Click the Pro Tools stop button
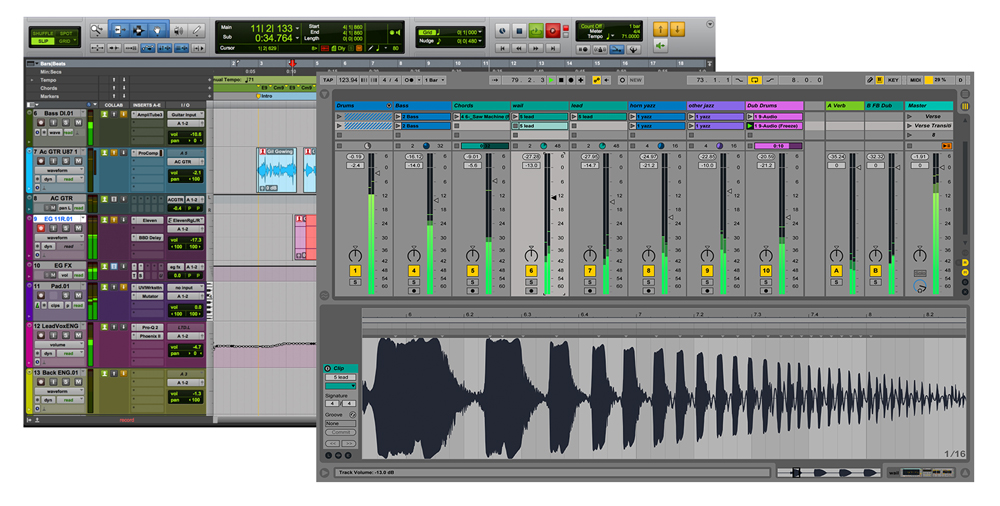 pos(519,31)
